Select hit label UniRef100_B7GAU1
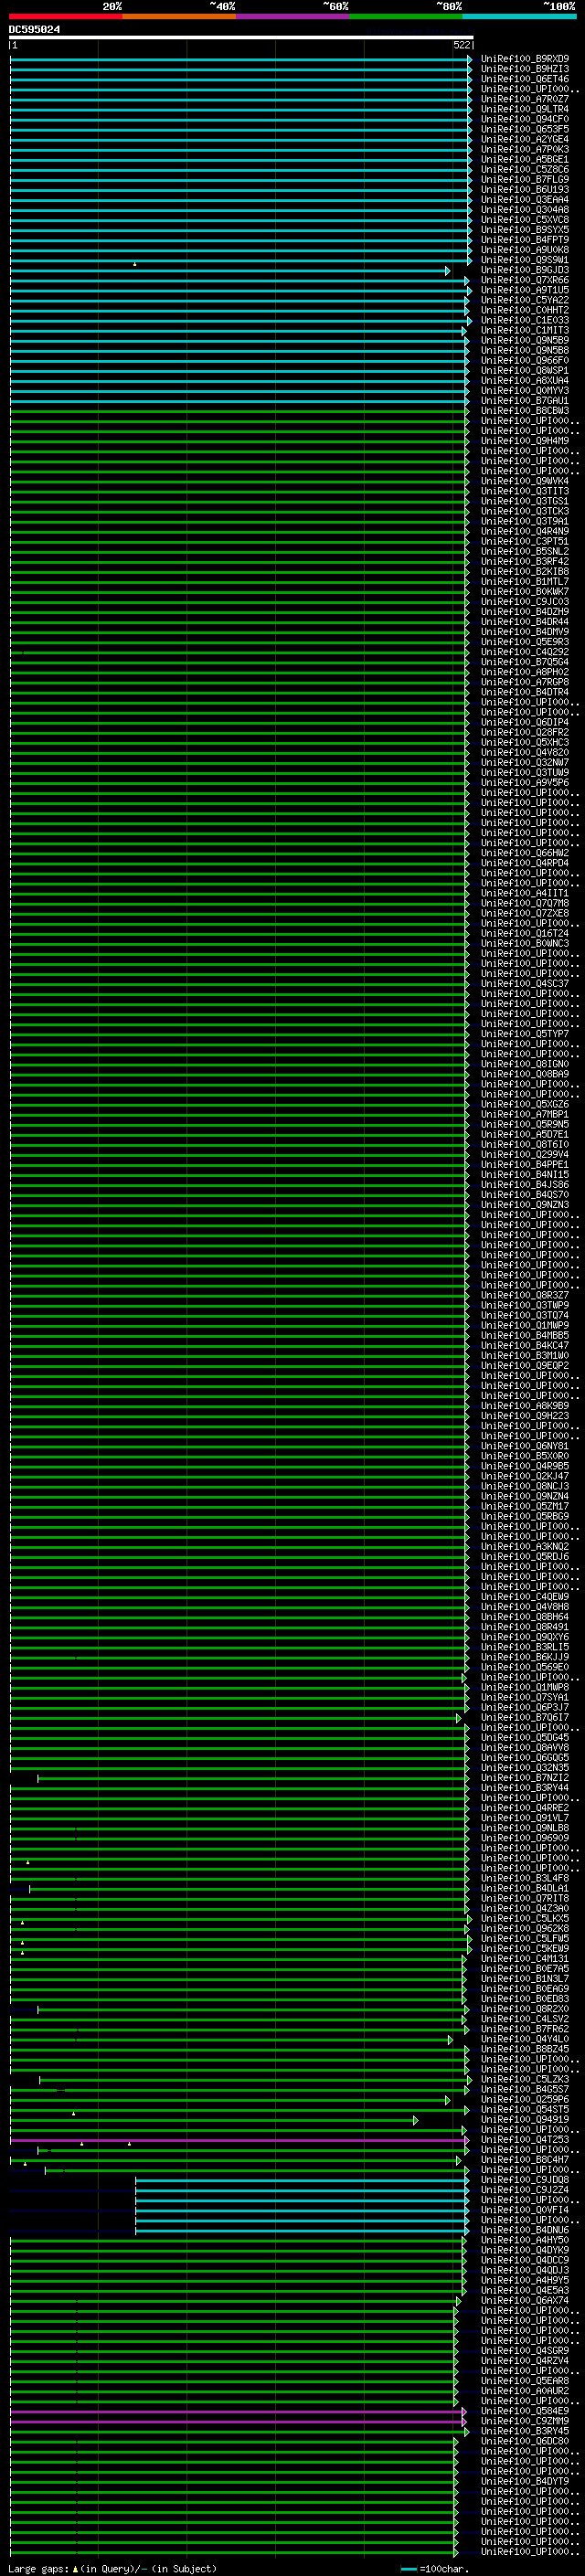585x2576 pixels. [525, 401]
